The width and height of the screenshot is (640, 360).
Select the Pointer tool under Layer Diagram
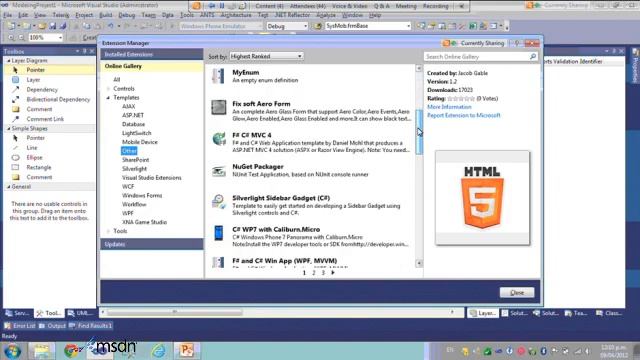pos(36,70)
